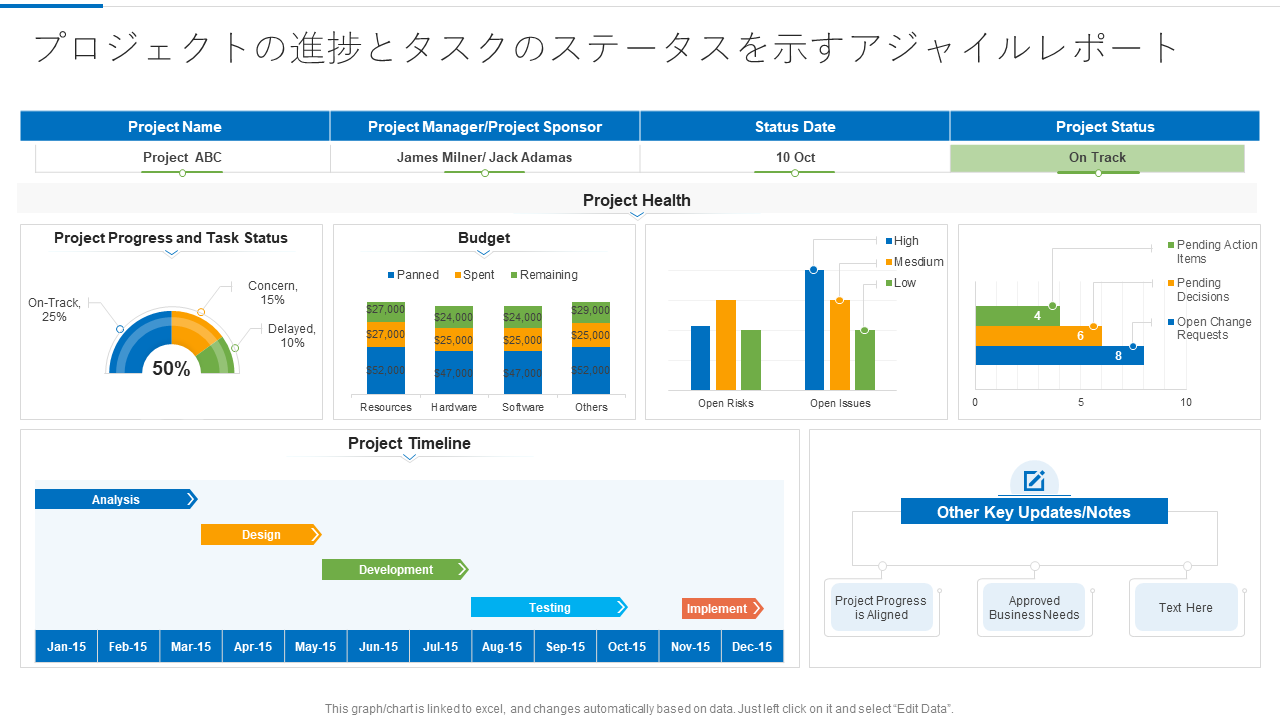Screen dimensions: 1280x720
Task: Click the pencil edit note icon
Action: pos(1034,481)
